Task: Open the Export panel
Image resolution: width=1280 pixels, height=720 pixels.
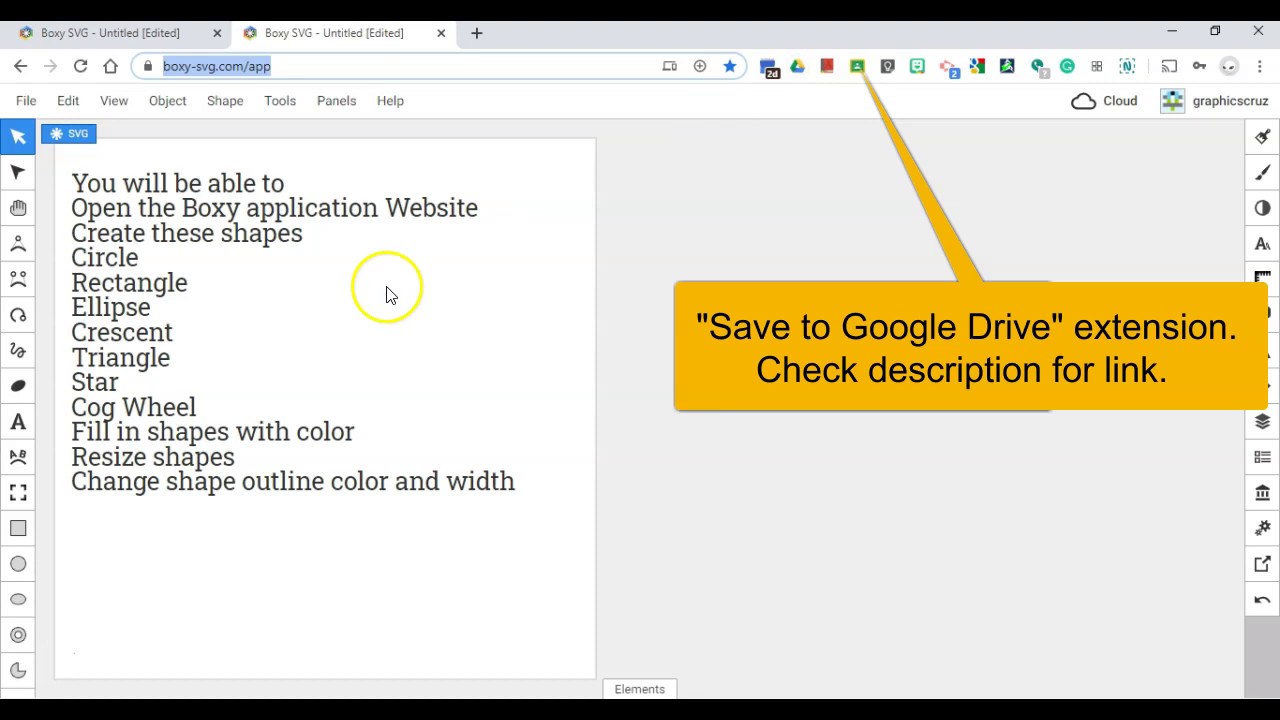Action: click(1262, 564)
